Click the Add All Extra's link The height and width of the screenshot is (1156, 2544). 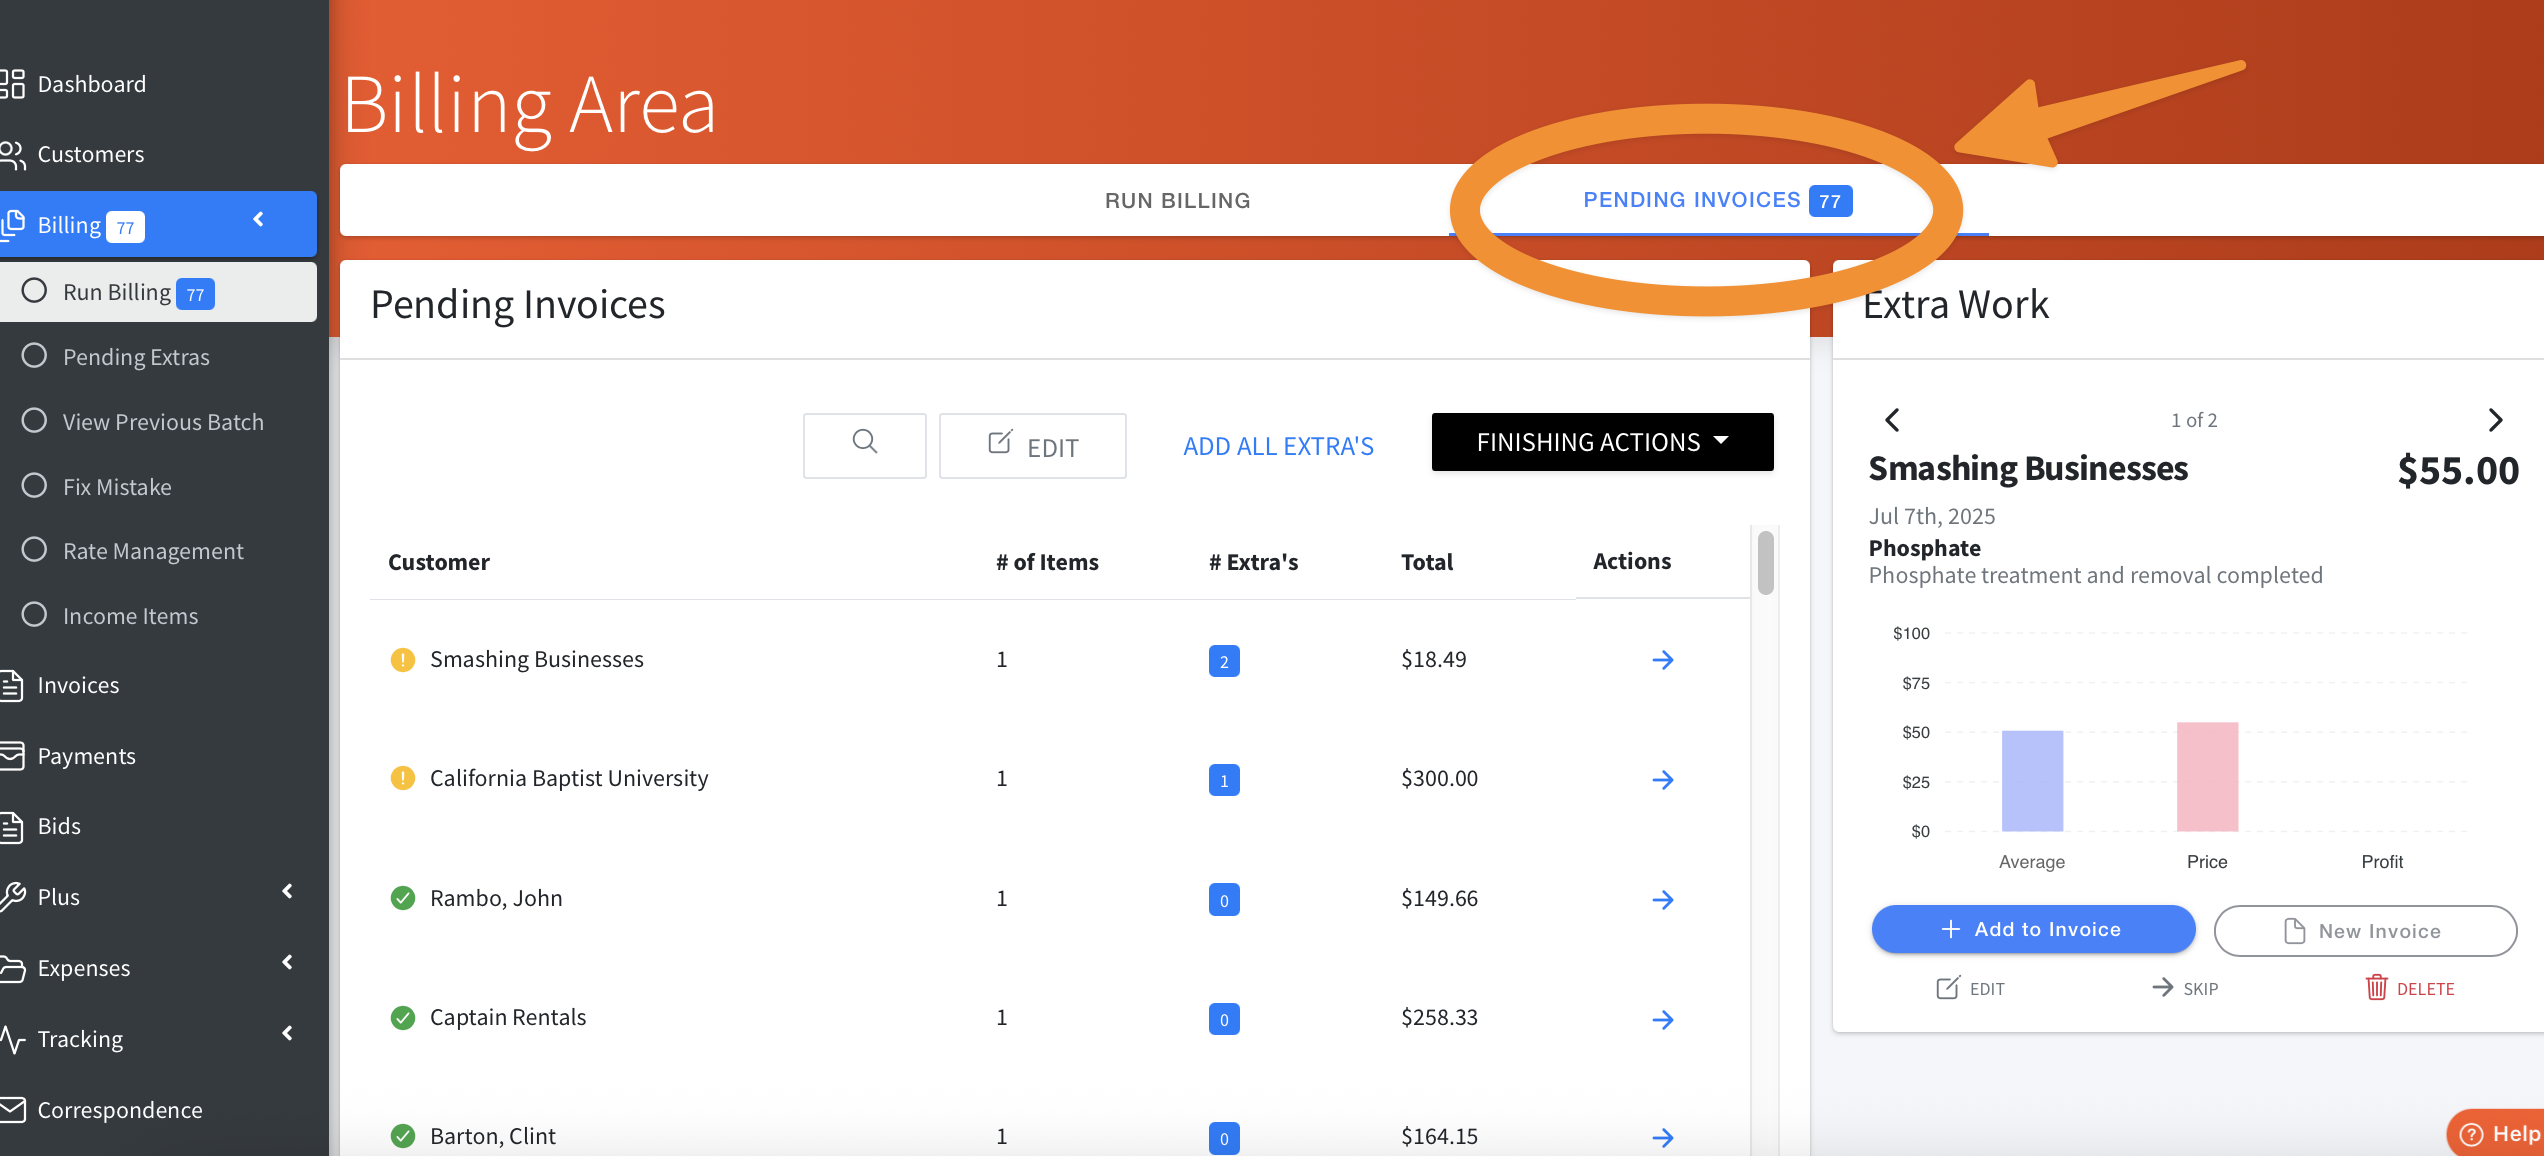click(x=1278, y=446)
